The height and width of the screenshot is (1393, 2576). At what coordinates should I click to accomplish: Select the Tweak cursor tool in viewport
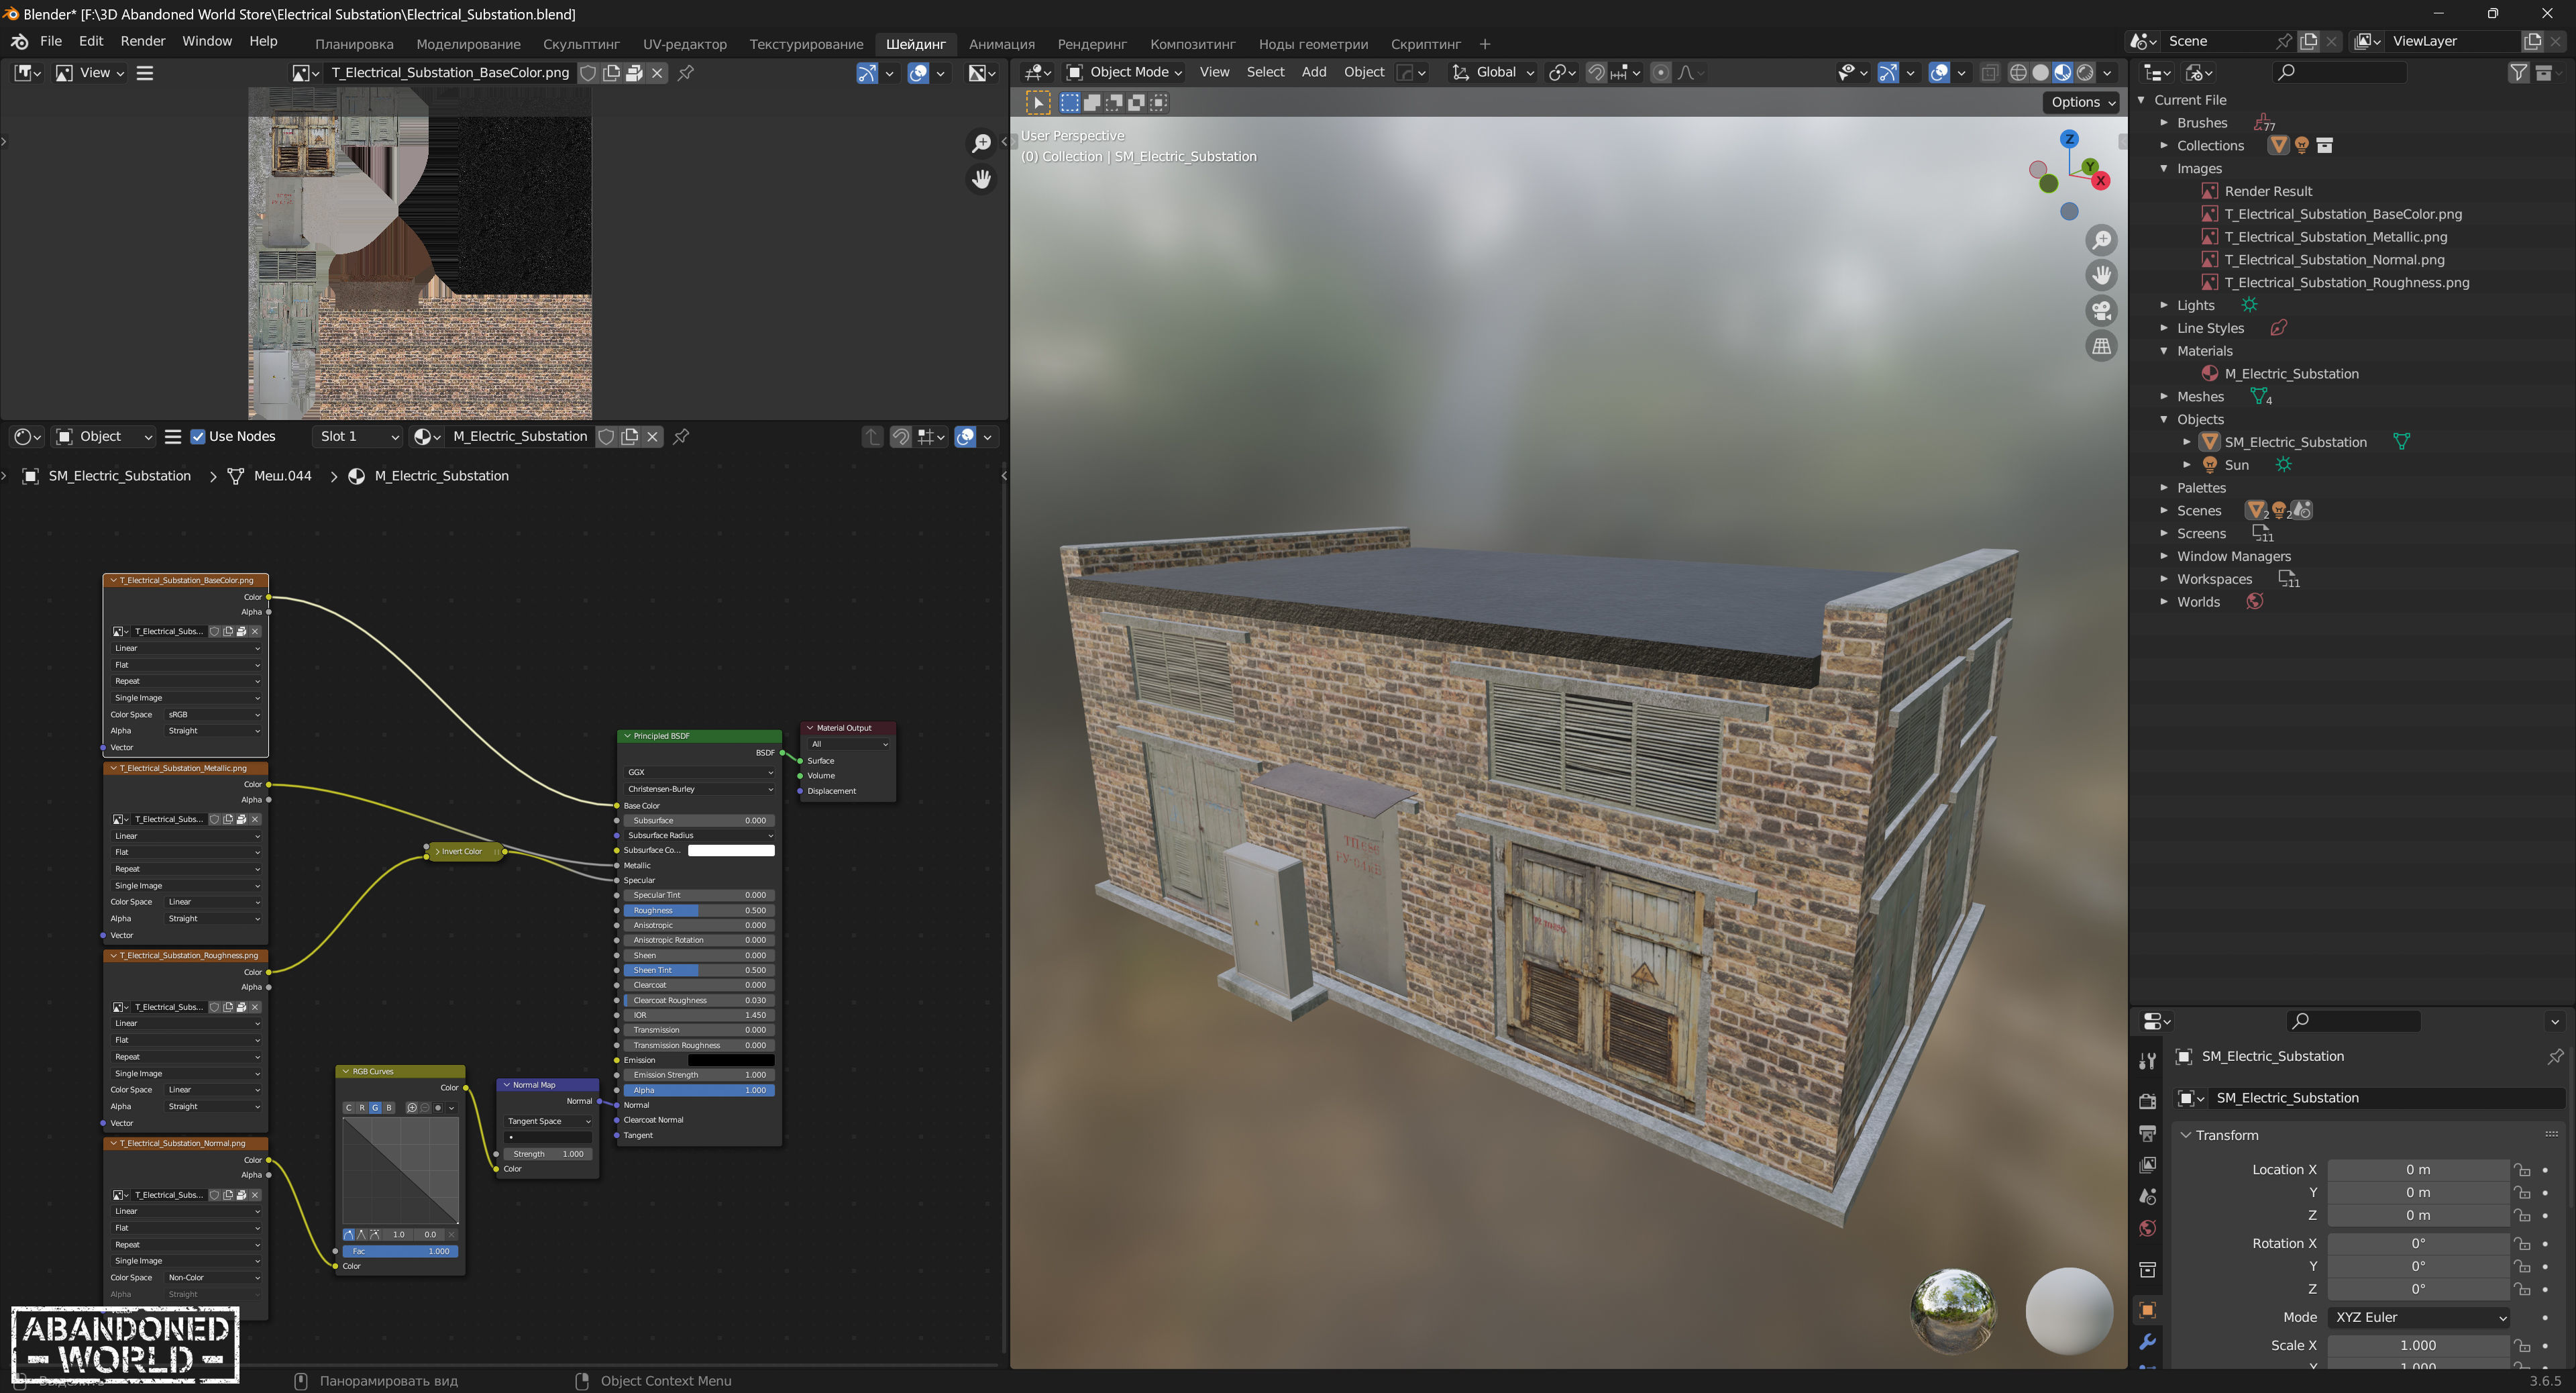click(x=1038, y=102)
